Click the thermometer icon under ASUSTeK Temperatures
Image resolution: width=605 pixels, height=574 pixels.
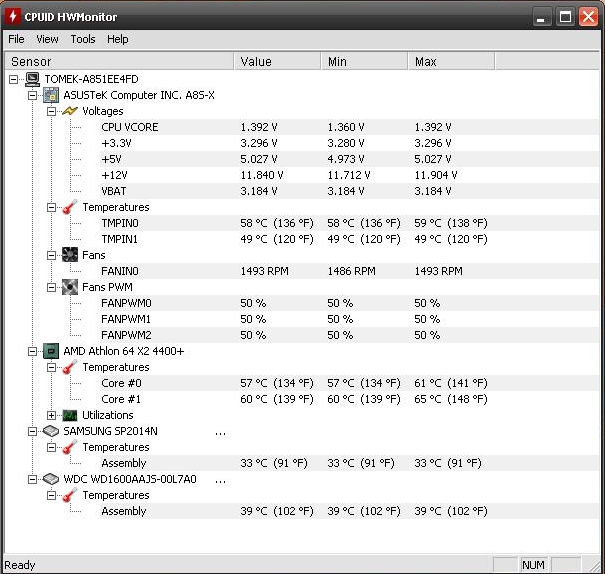69,207
